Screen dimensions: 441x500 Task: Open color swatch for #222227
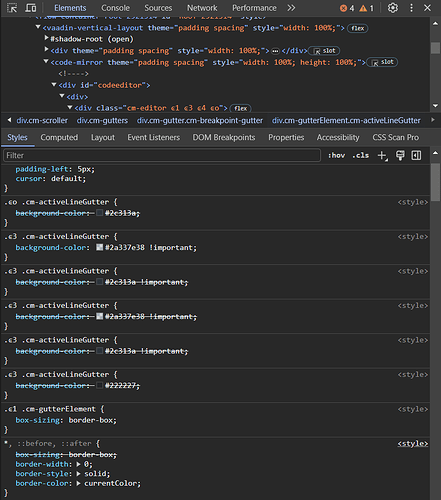click(x=99, y=386)
